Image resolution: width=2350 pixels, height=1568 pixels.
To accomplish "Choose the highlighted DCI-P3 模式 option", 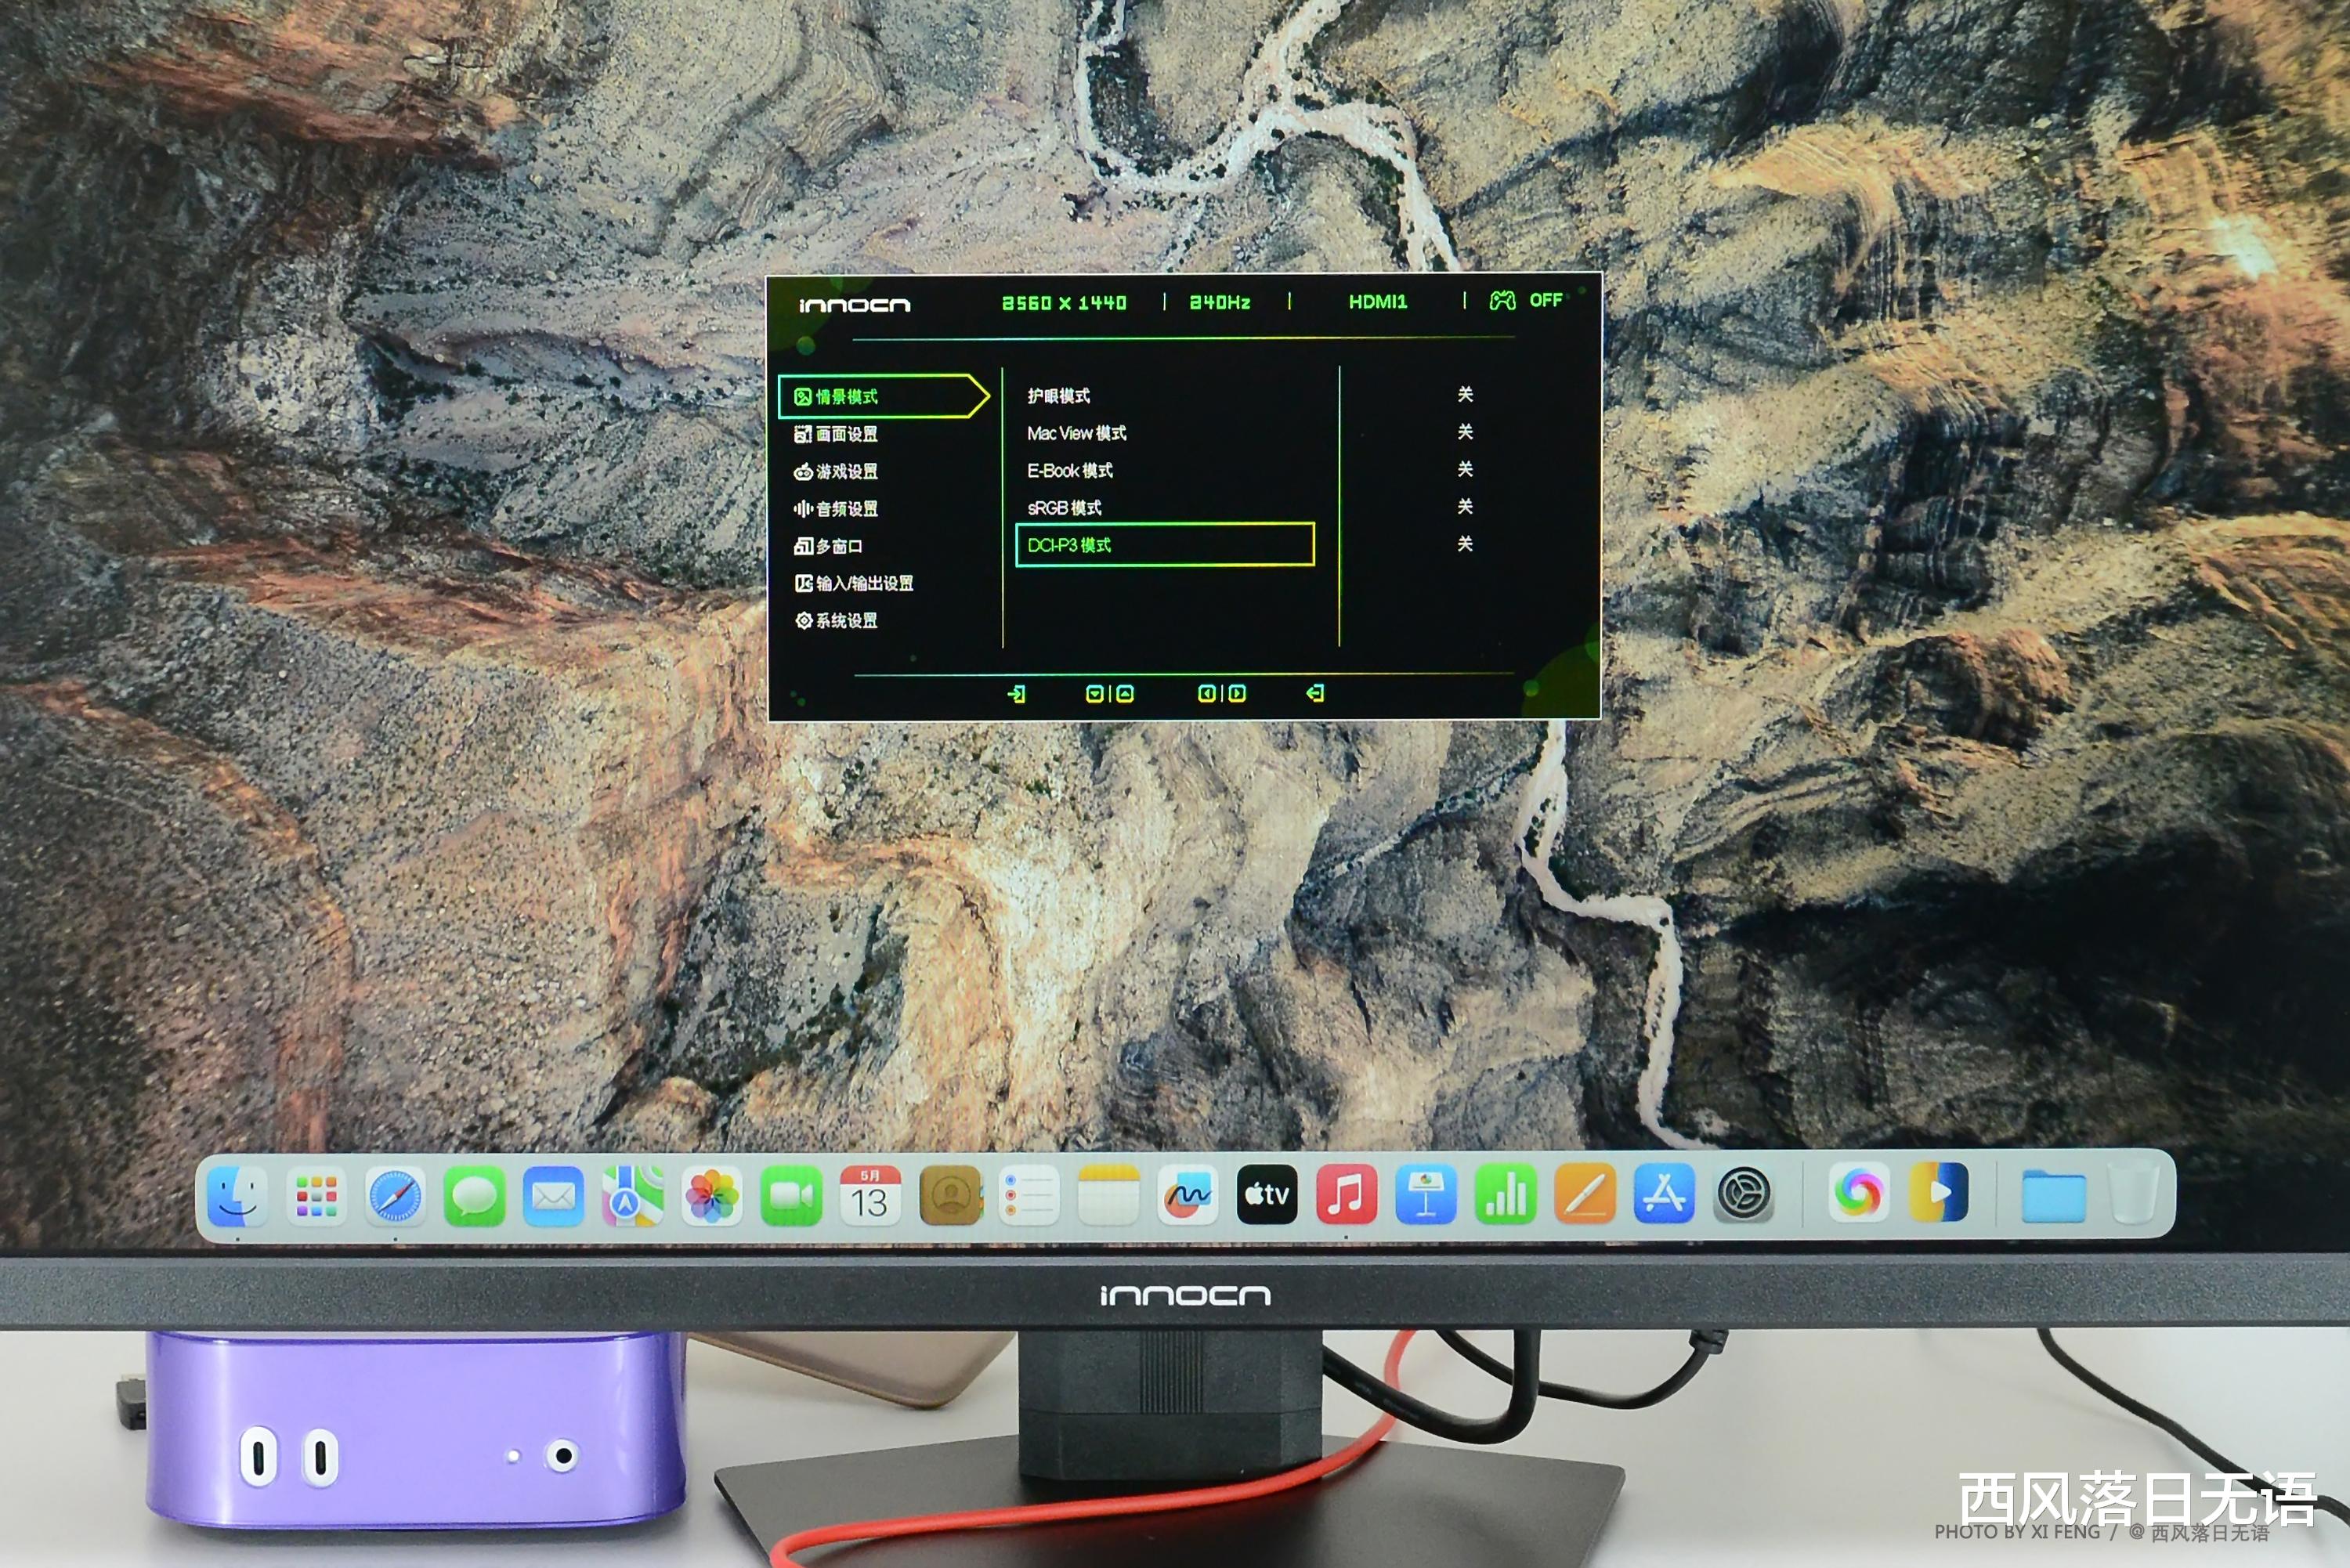I will [x=1163, y=545].
